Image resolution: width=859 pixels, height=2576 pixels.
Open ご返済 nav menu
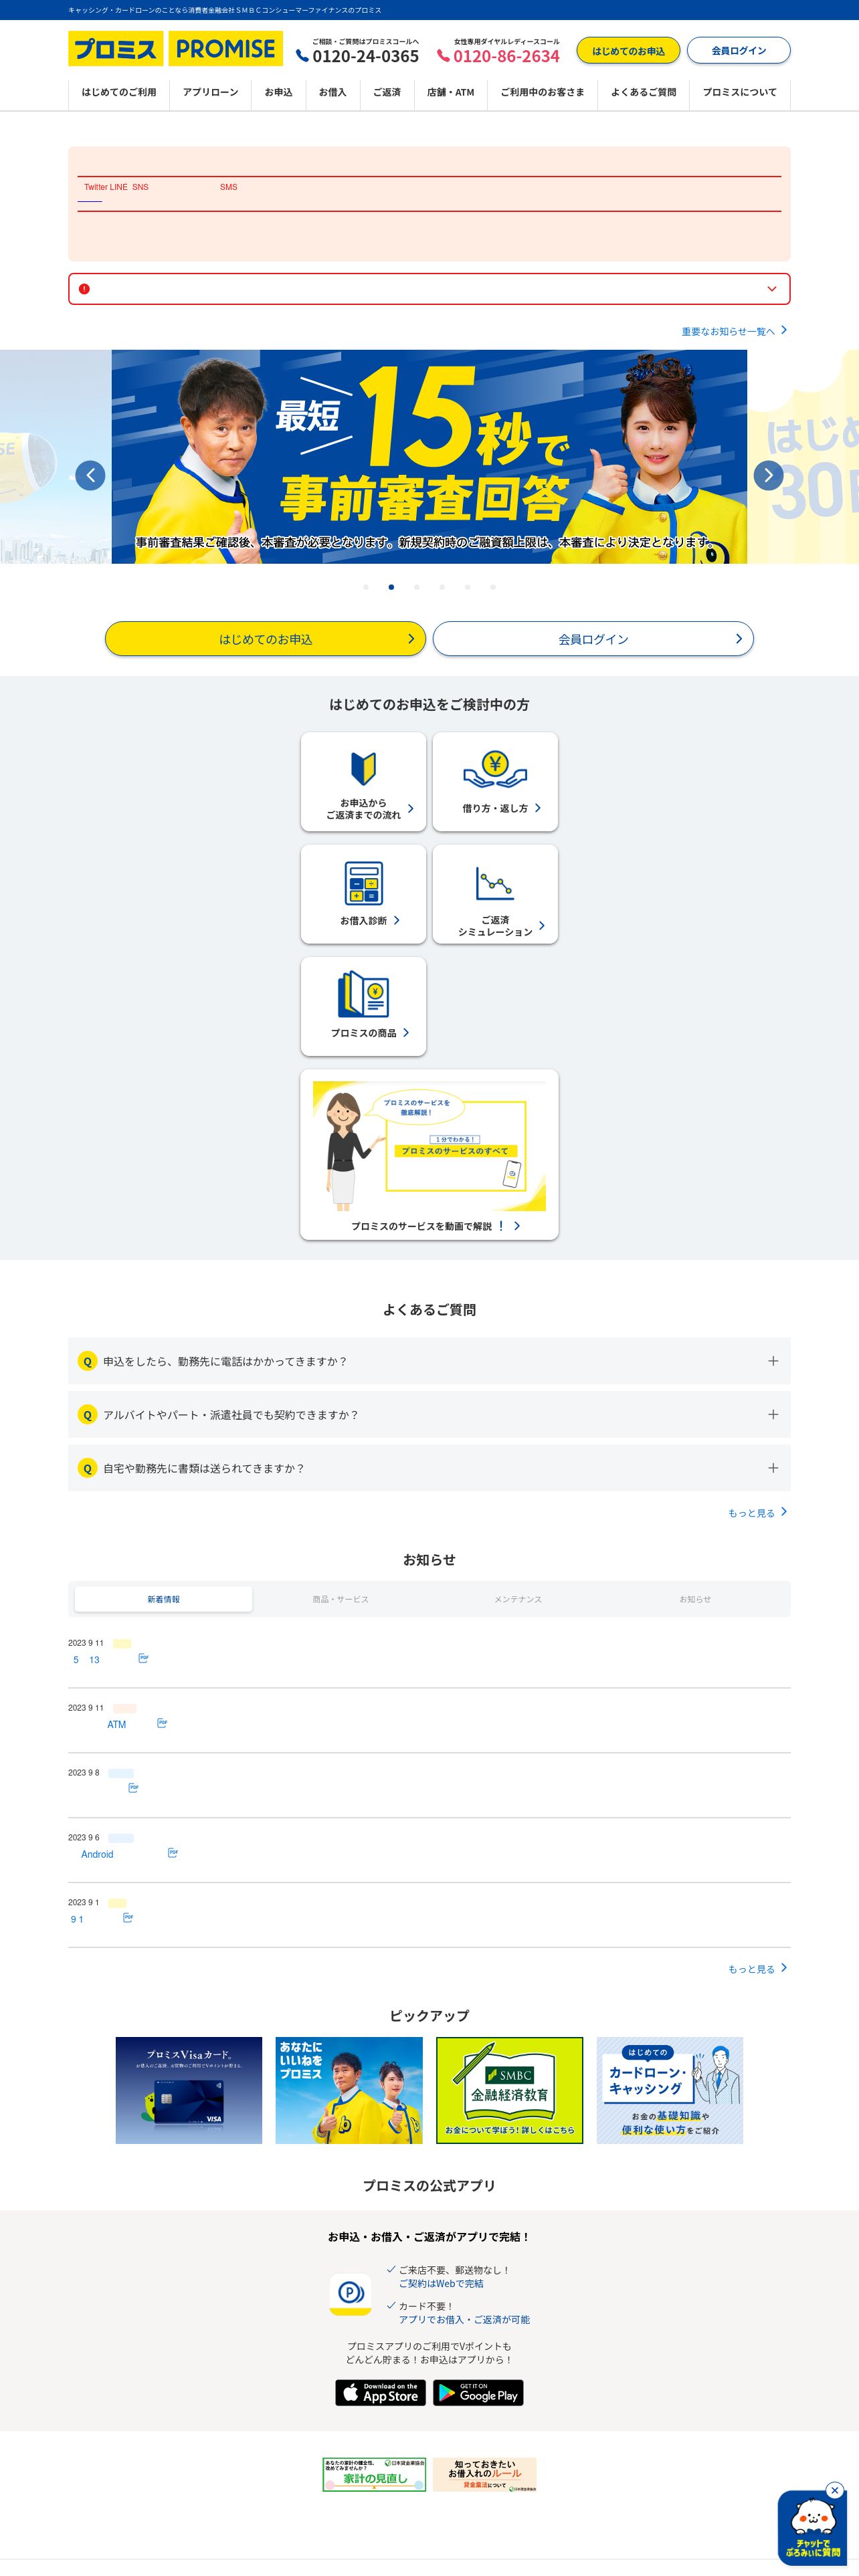point(387,92)
